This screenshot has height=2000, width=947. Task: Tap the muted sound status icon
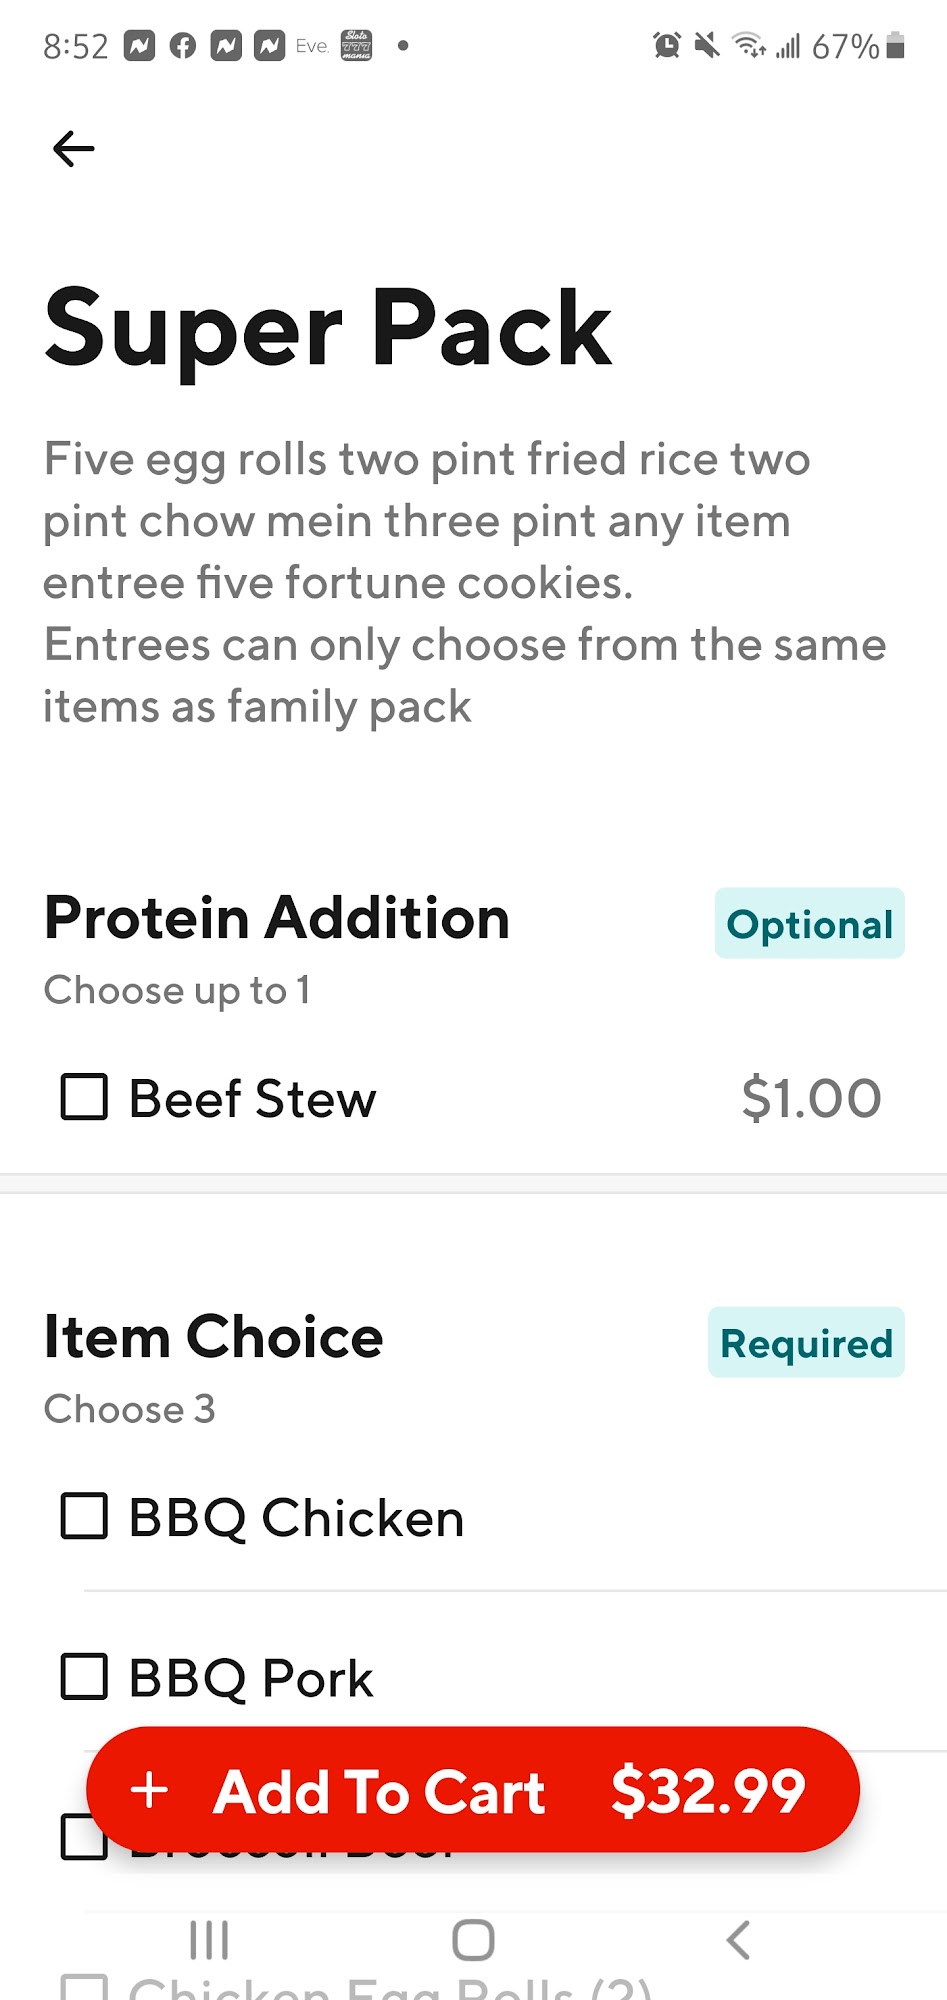click(x=707, y=45)
